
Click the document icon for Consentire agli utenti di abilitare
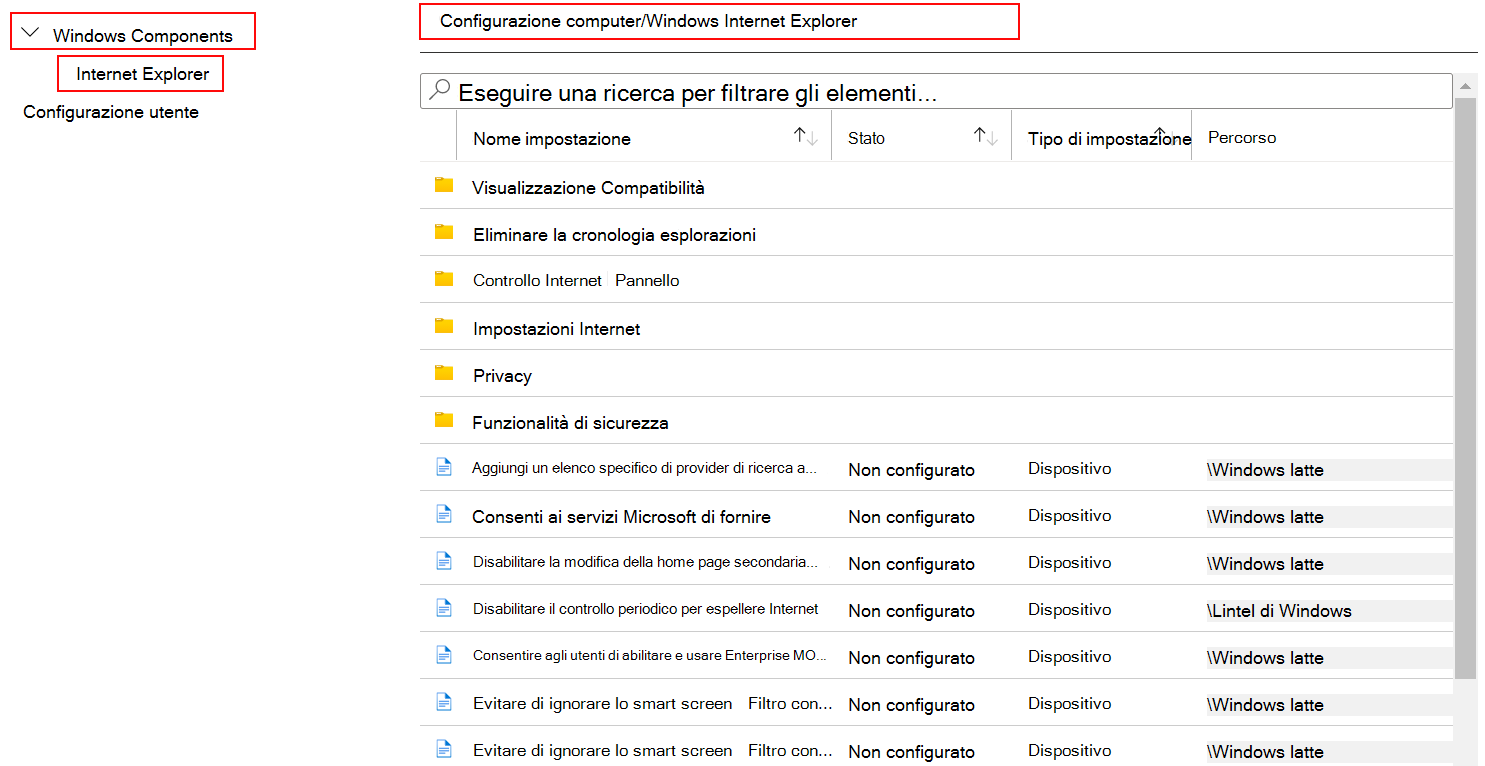tap(444, 655)
